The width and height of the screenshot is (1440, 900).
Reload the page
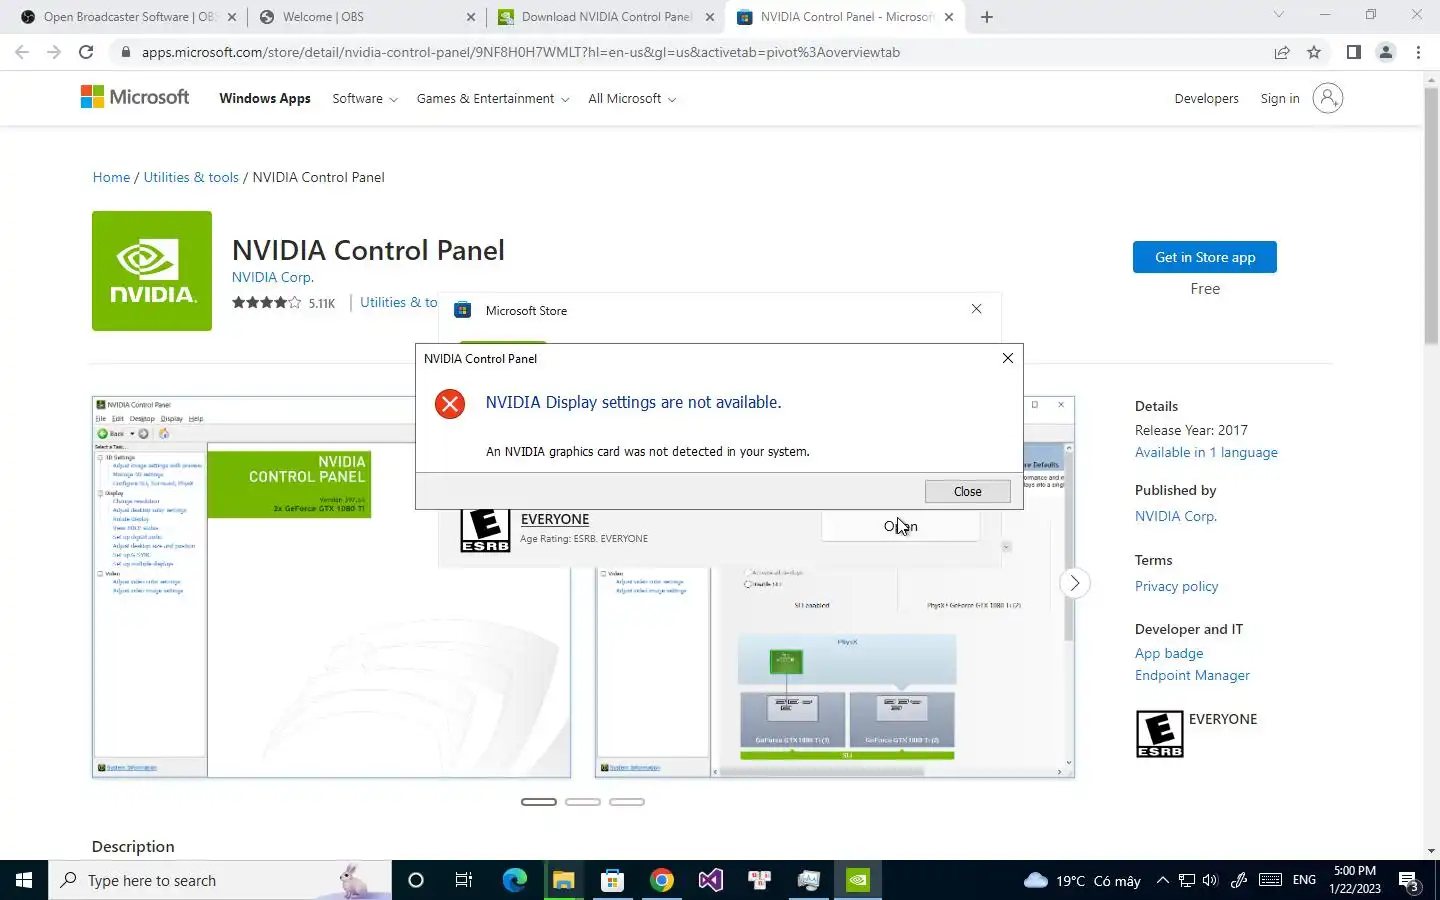[x=86, y=52]
